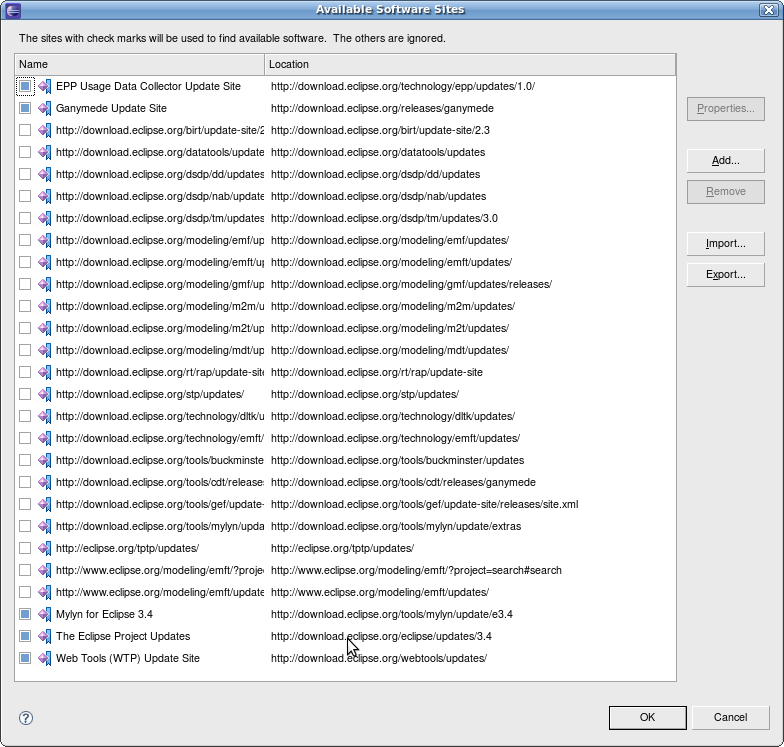The height and width of the screenshot is (747, 784).
Task: Select location http://download.eclipse.org/eclipse/updates/3.4
Action: [382, 636]
